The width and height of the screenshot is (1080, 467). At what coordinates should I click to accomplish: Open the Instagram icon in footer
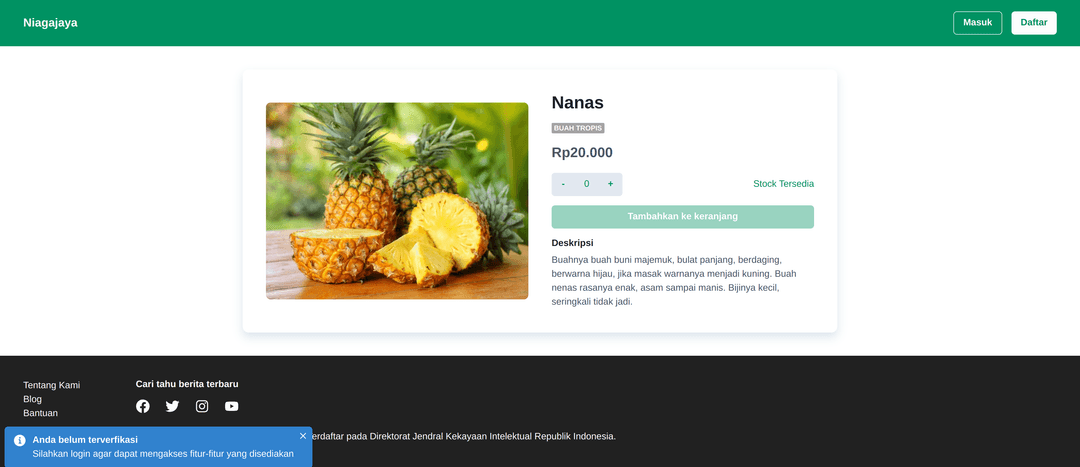tap(202, 406)
